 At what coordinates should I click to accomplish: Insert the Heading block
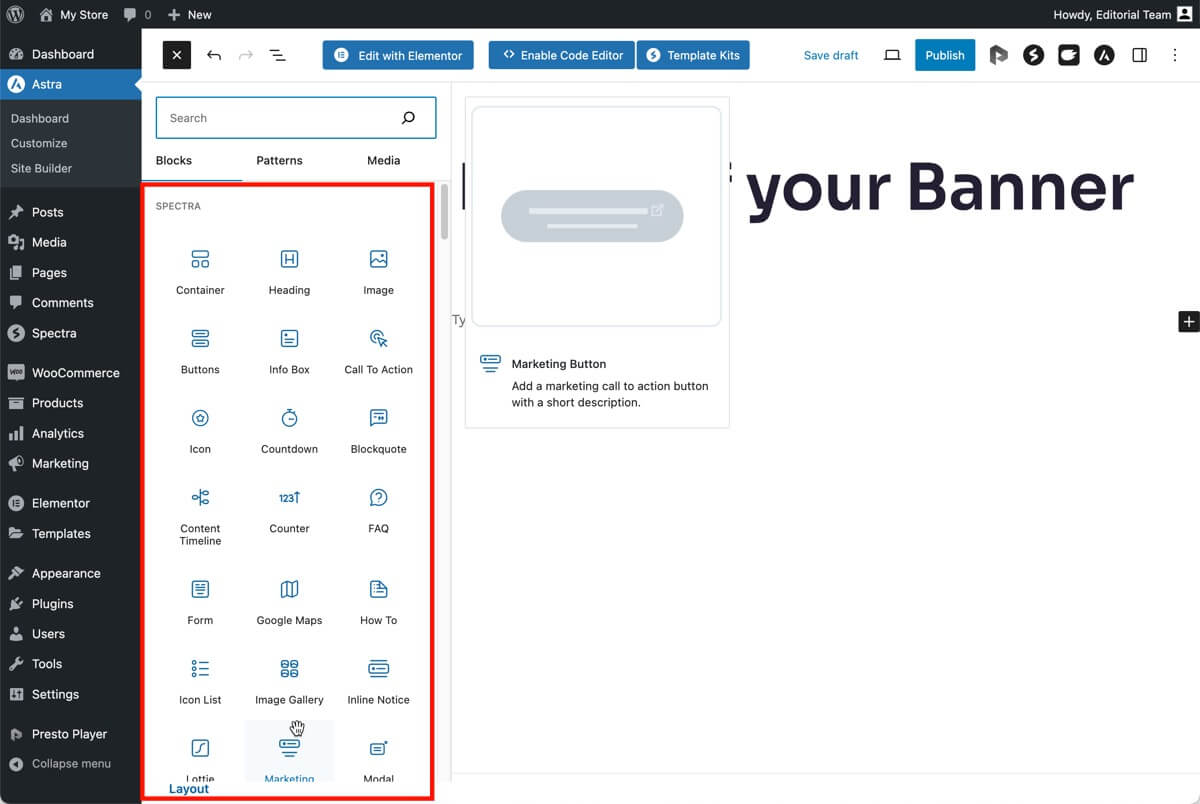(x=289, y=272)
